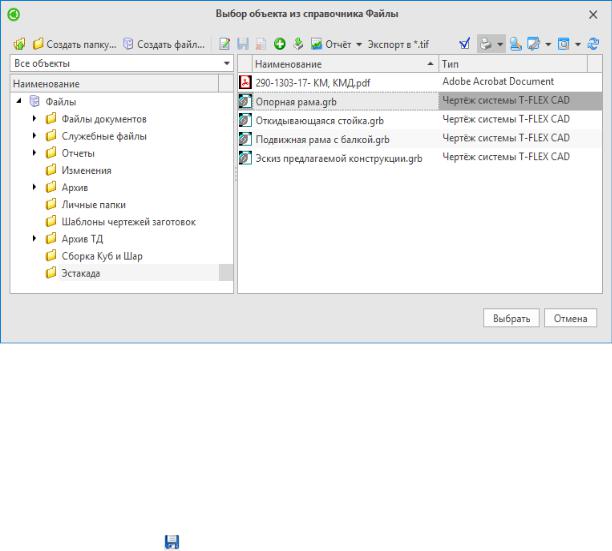Click the blue refresh arrows icon
The image size is (612, 551).
tap(593, 44)
